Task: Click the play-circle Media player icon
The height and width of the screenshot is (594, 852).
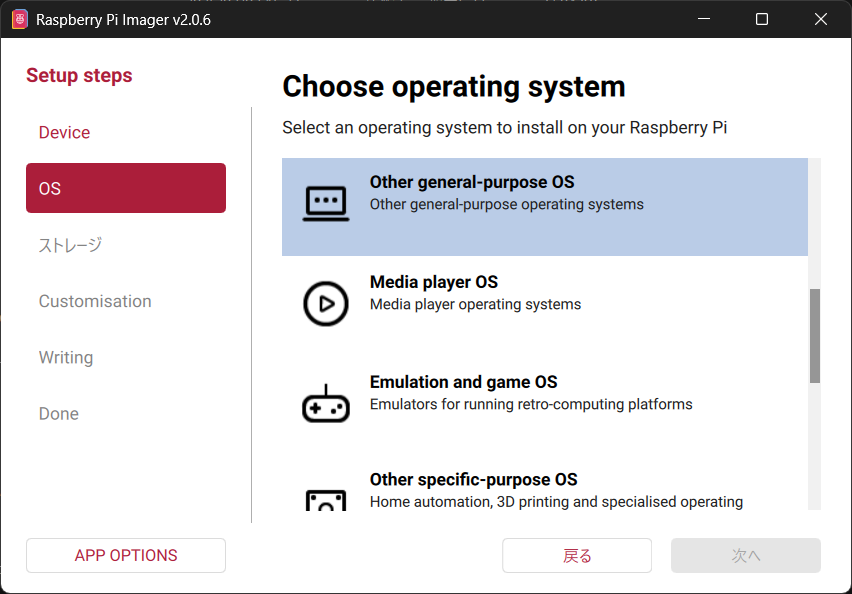Action: (x=325, y=304)
